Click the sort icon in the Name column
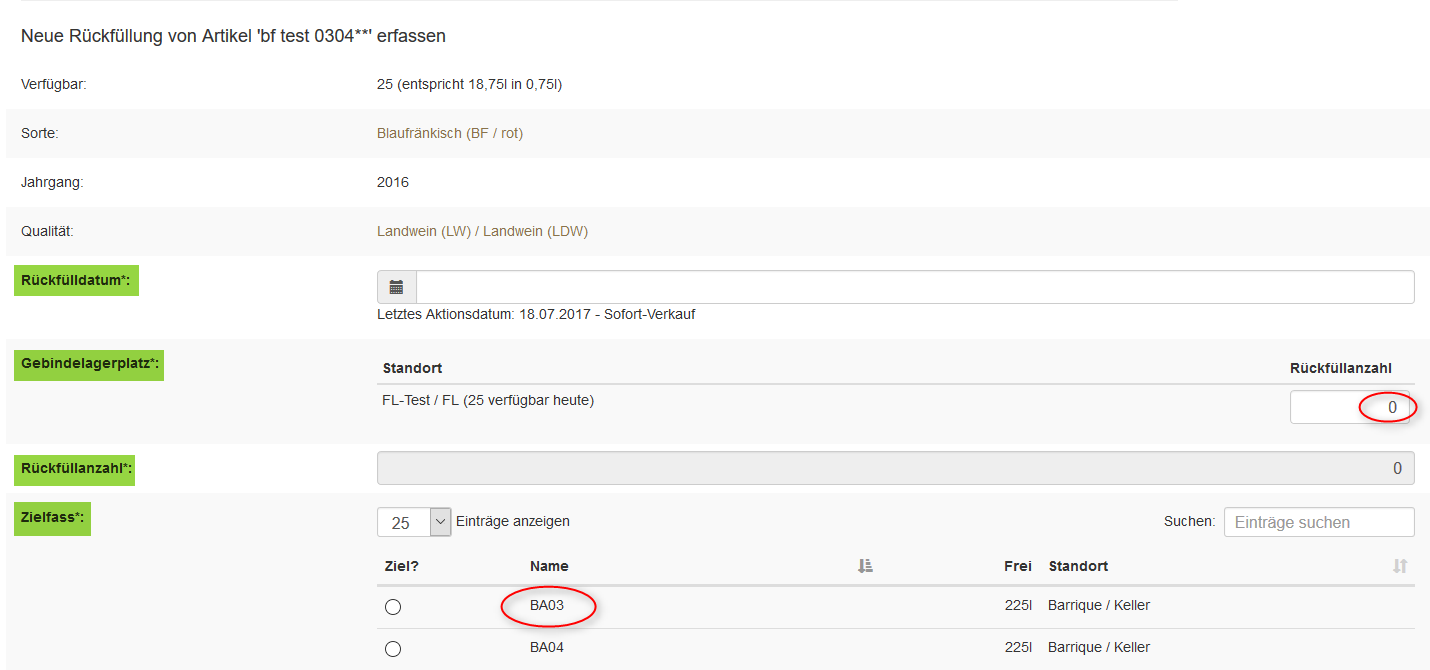Viewport: 1430px width, 670px height. pos(865,566)
